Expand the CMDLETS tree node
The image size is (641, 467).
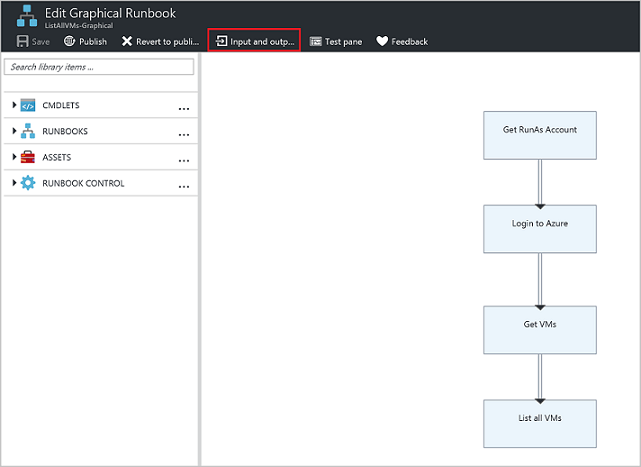click(14, 105)
